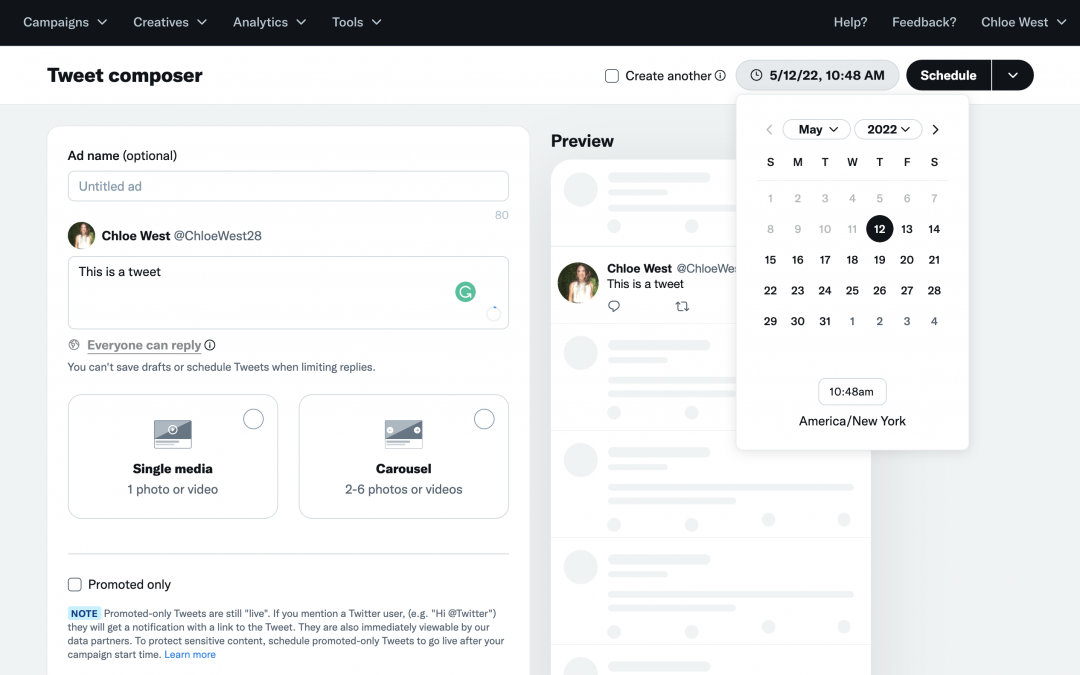Screen dimensions: 1080x675
Task: Click the Grammarly icon in tweet box
Action: pyautogui.click(x=466, y=292)
